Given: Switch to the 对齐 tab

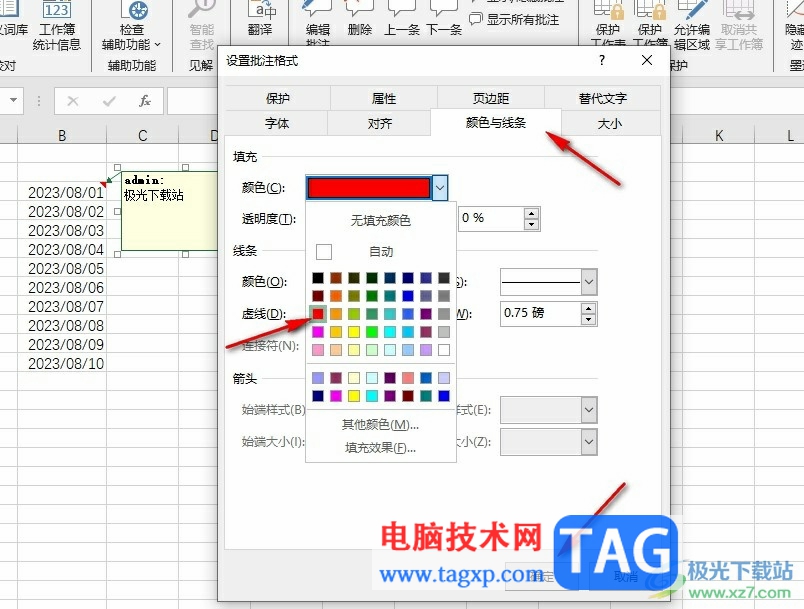Looking at the screenshot, I should 379,123.
